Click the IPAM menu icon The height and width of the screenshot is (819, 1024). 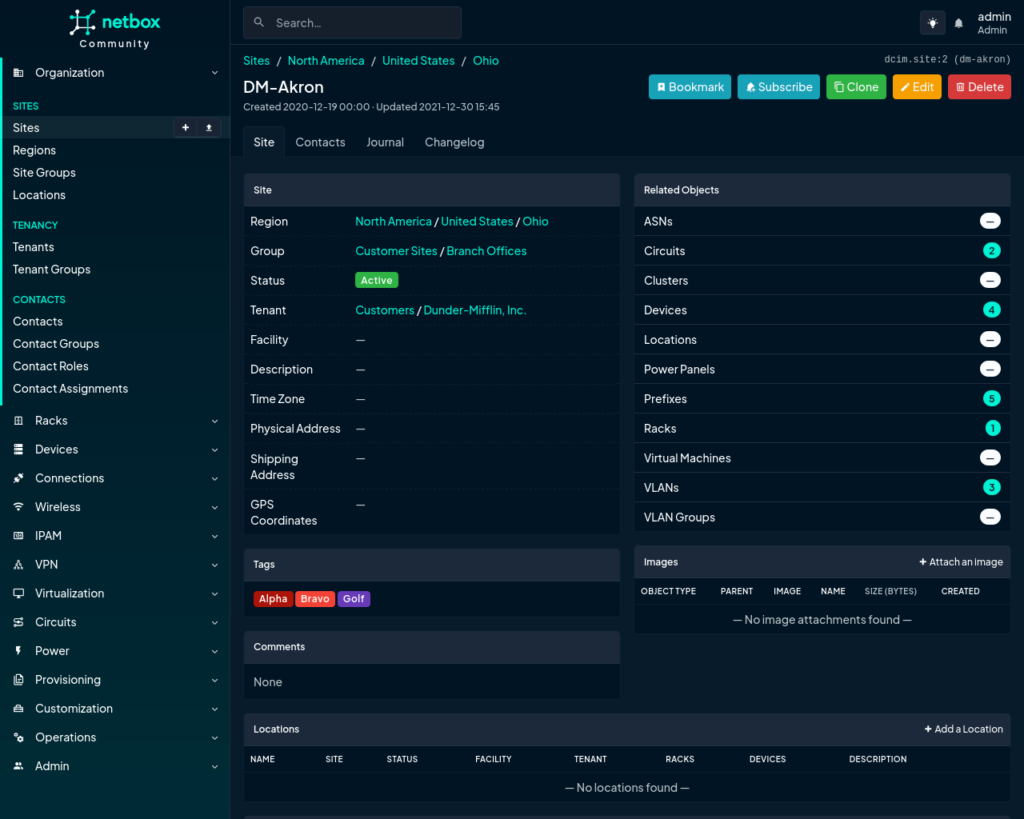[x=18, y=536]
